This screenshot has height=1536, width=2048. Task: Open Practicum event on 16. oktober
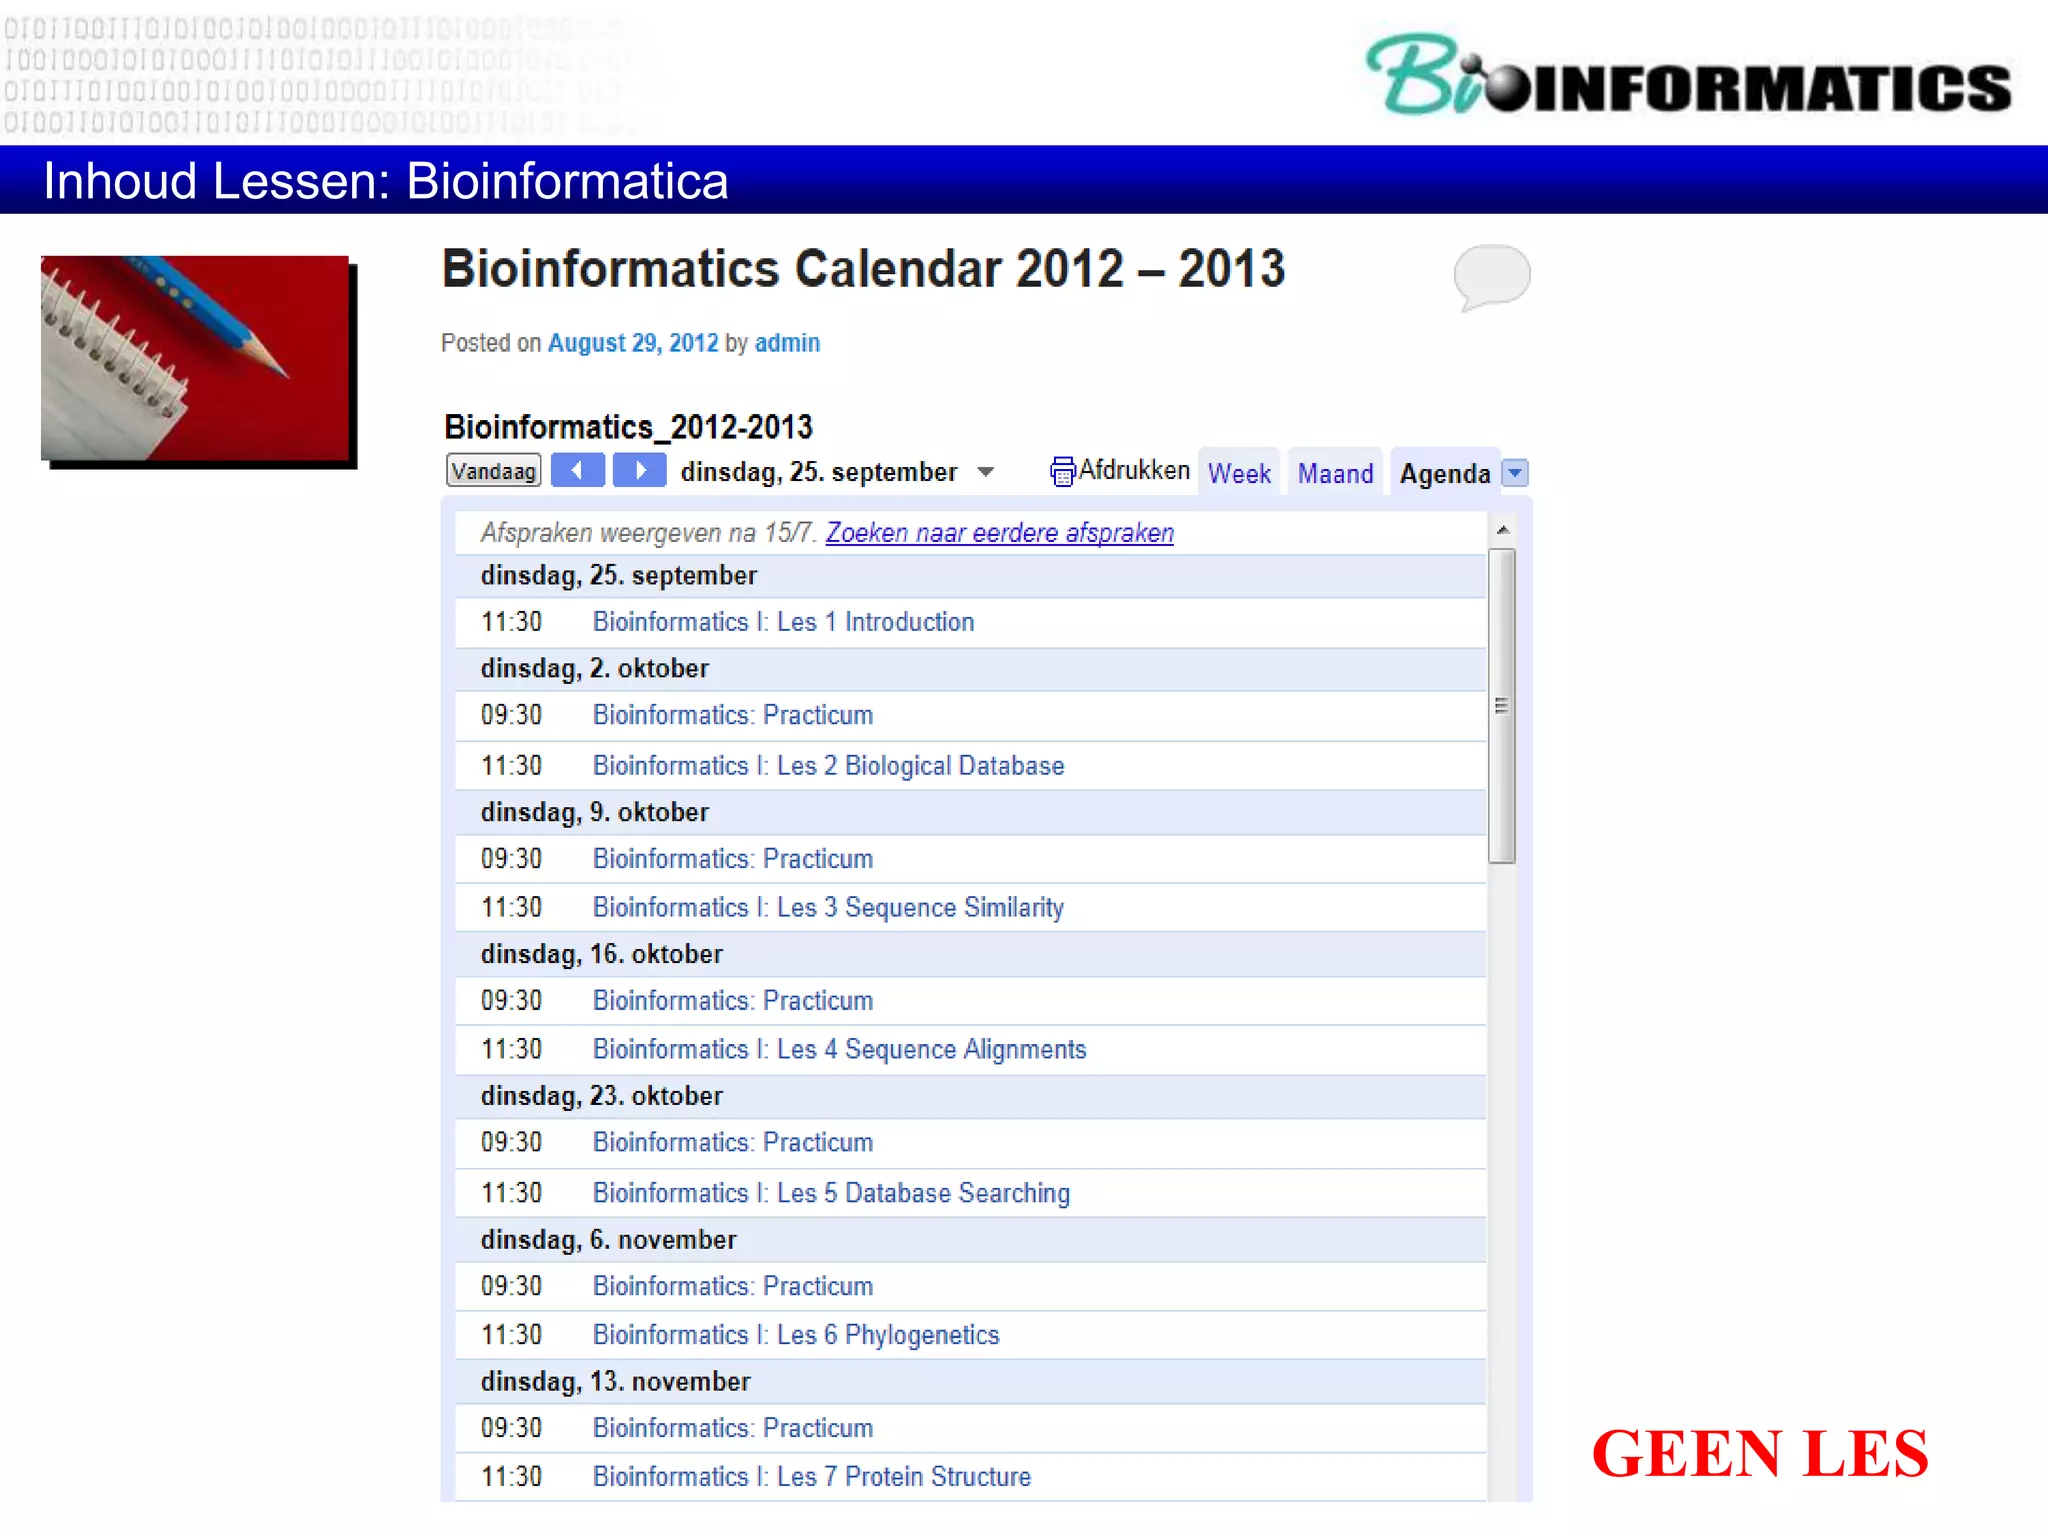coord(733,1001)
